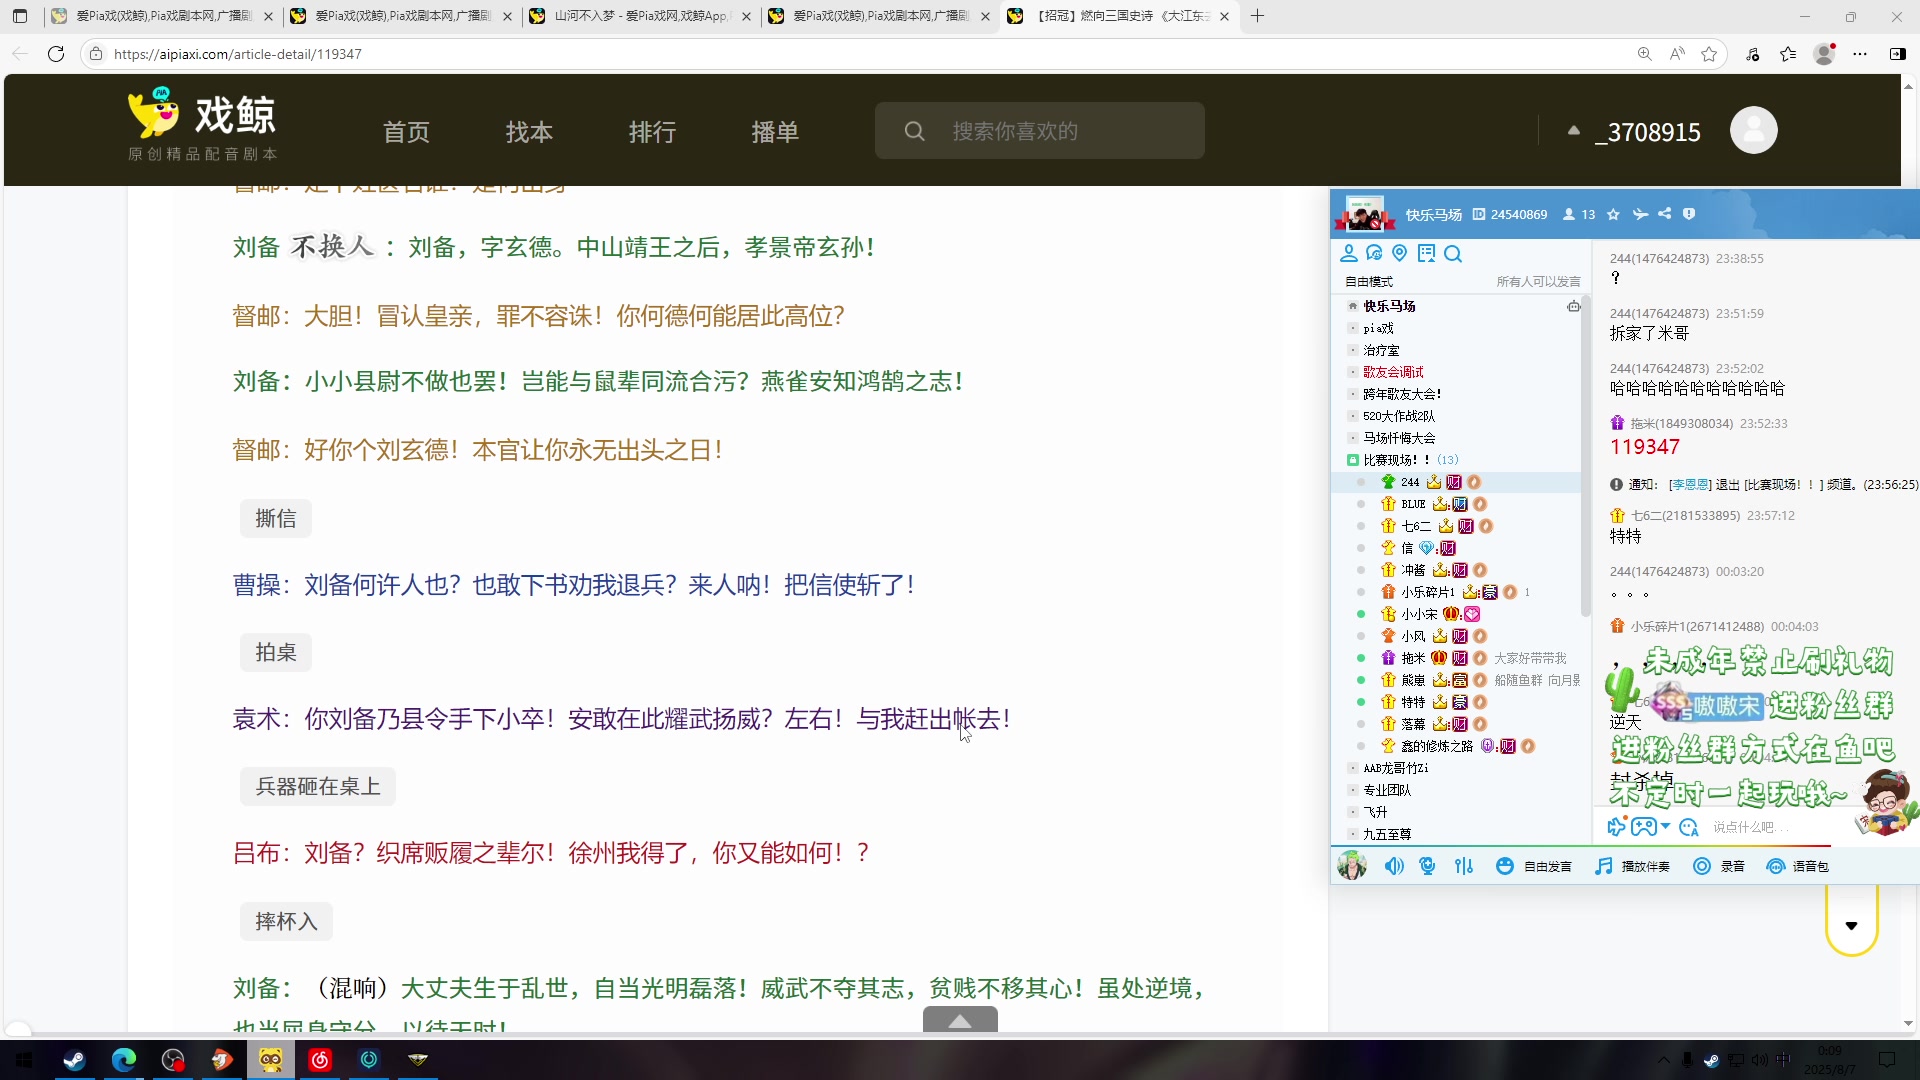
Task: Click the game controller icon above chat input
Action: point(1643,827)
